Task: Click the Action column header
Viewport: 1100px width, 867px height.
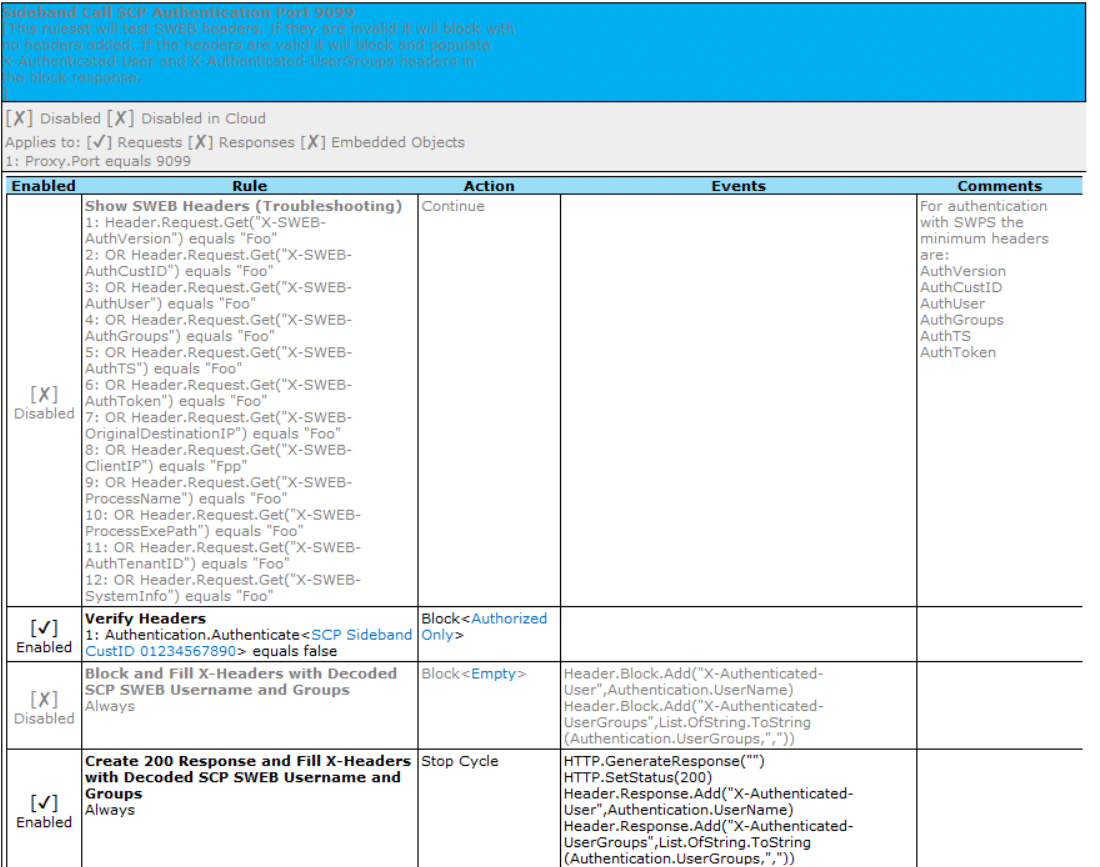Action: coord(489,186)
